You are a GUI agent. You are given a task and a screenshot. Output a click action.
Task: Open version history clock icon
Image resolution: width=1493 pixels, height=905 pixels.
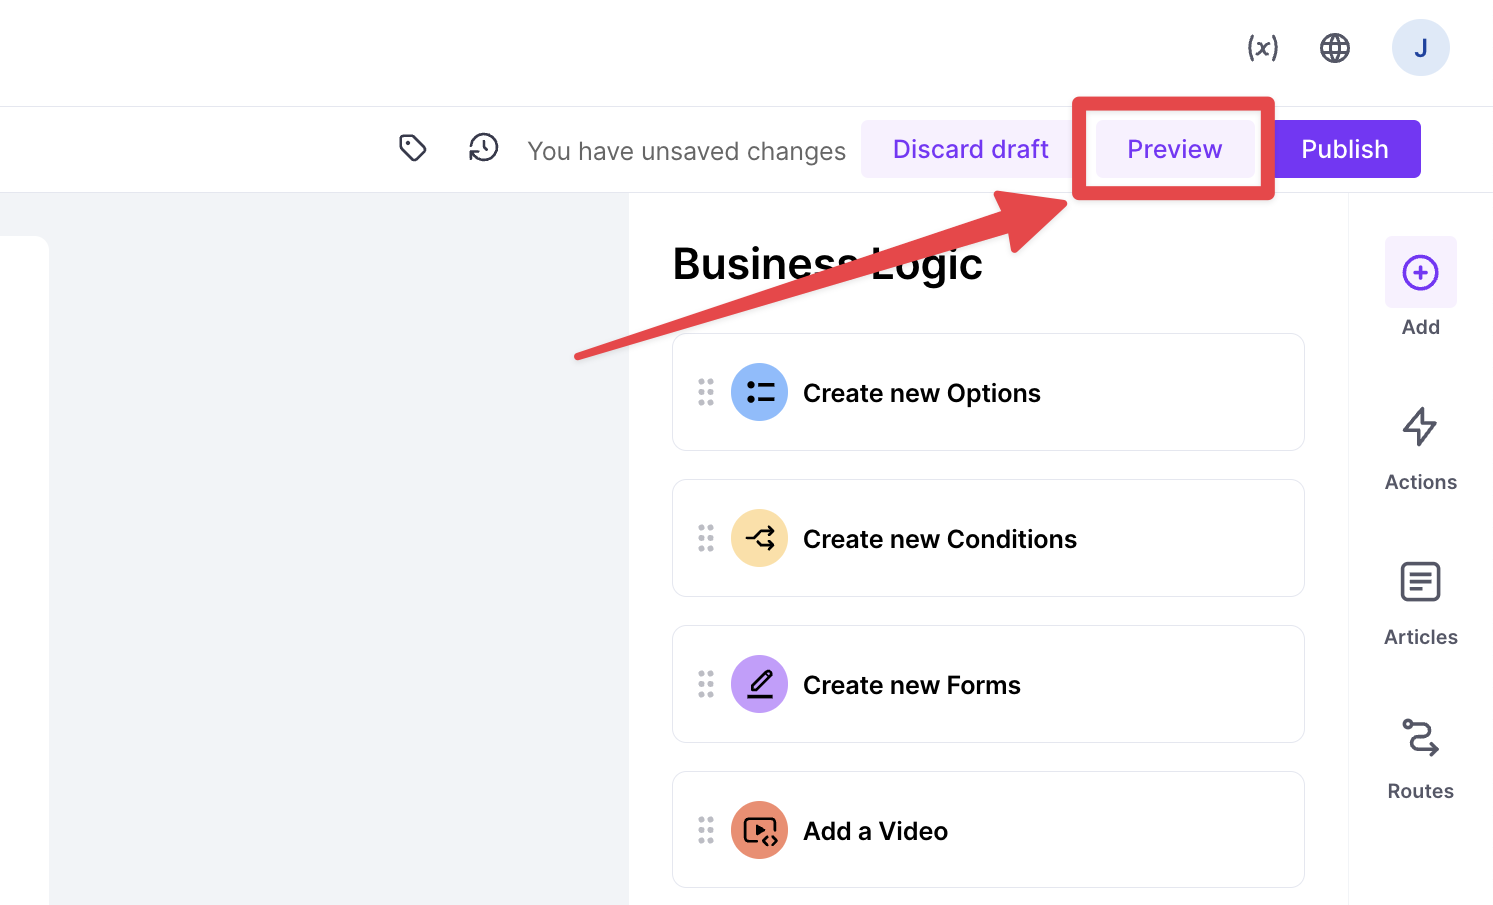pyautogui.click(x=484, y=148)
